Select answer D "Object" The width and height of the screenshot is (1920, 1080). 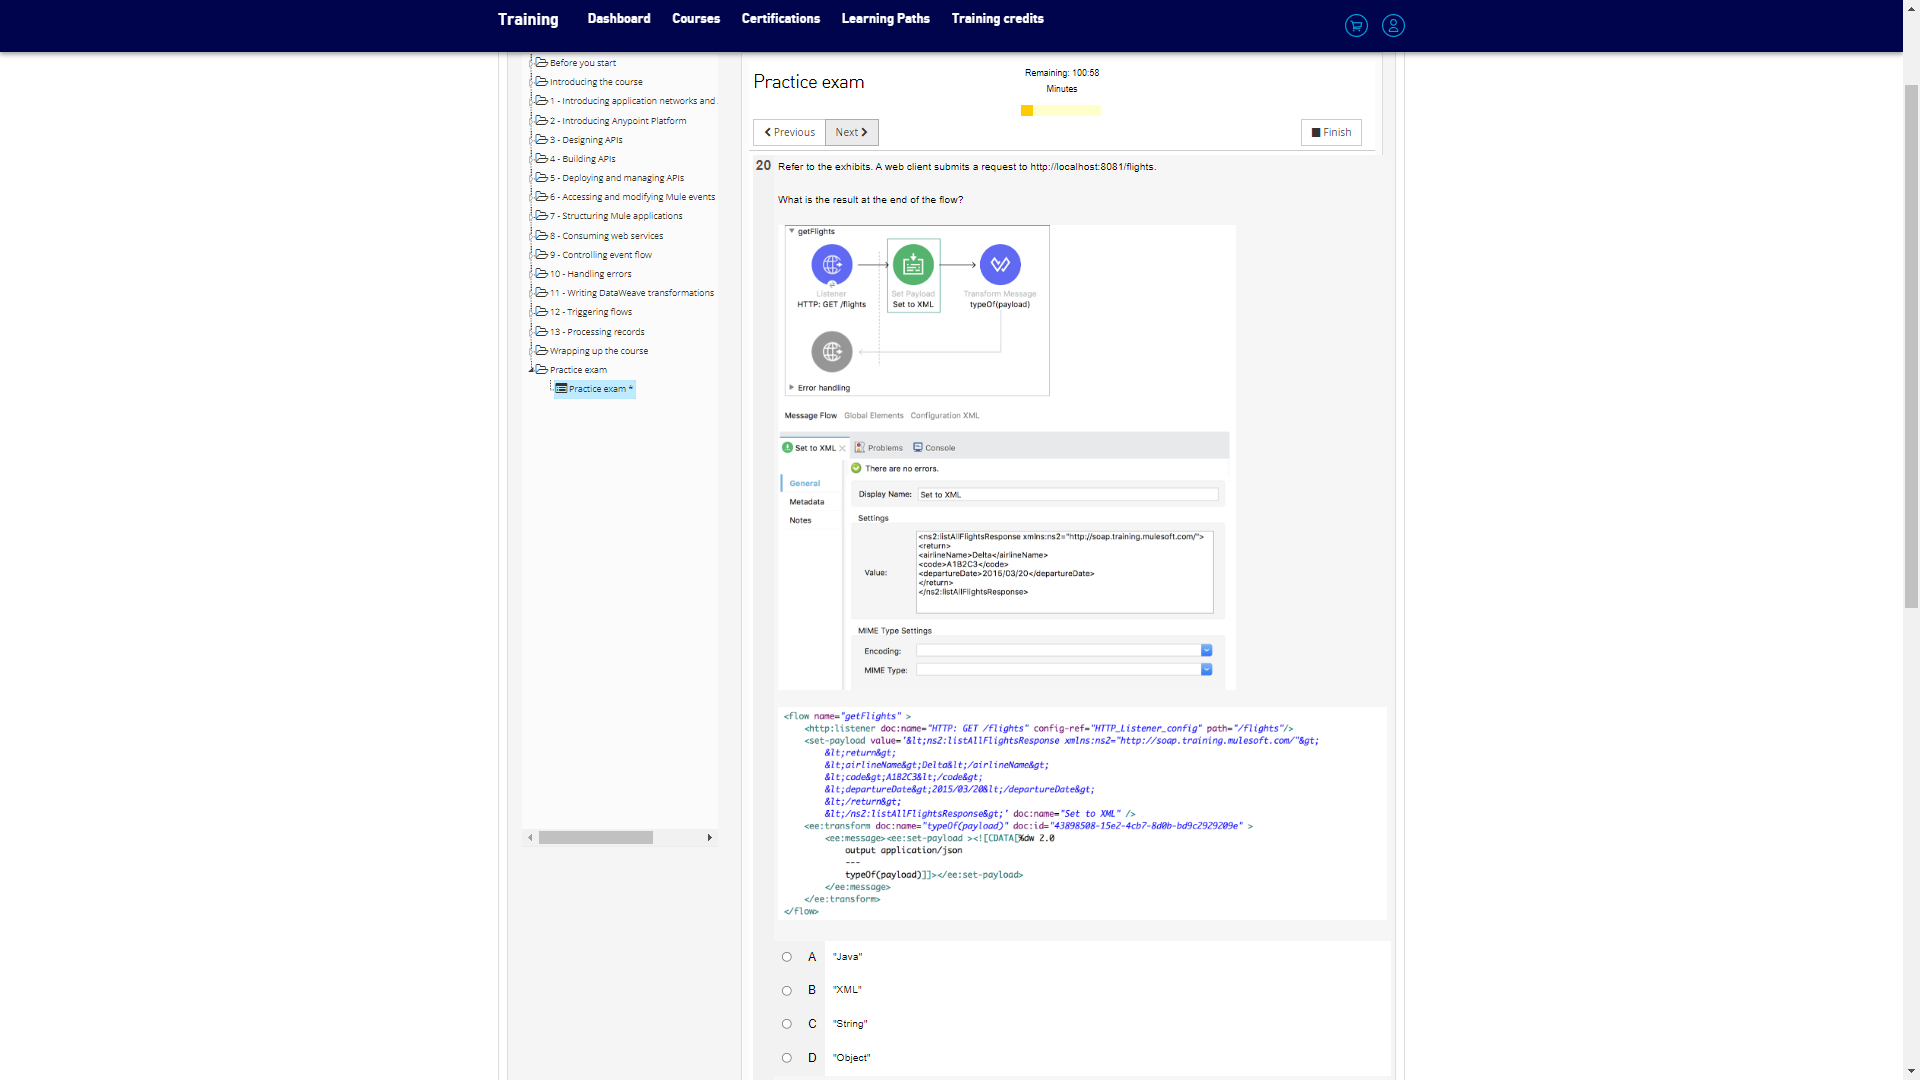coord(787,1058)
